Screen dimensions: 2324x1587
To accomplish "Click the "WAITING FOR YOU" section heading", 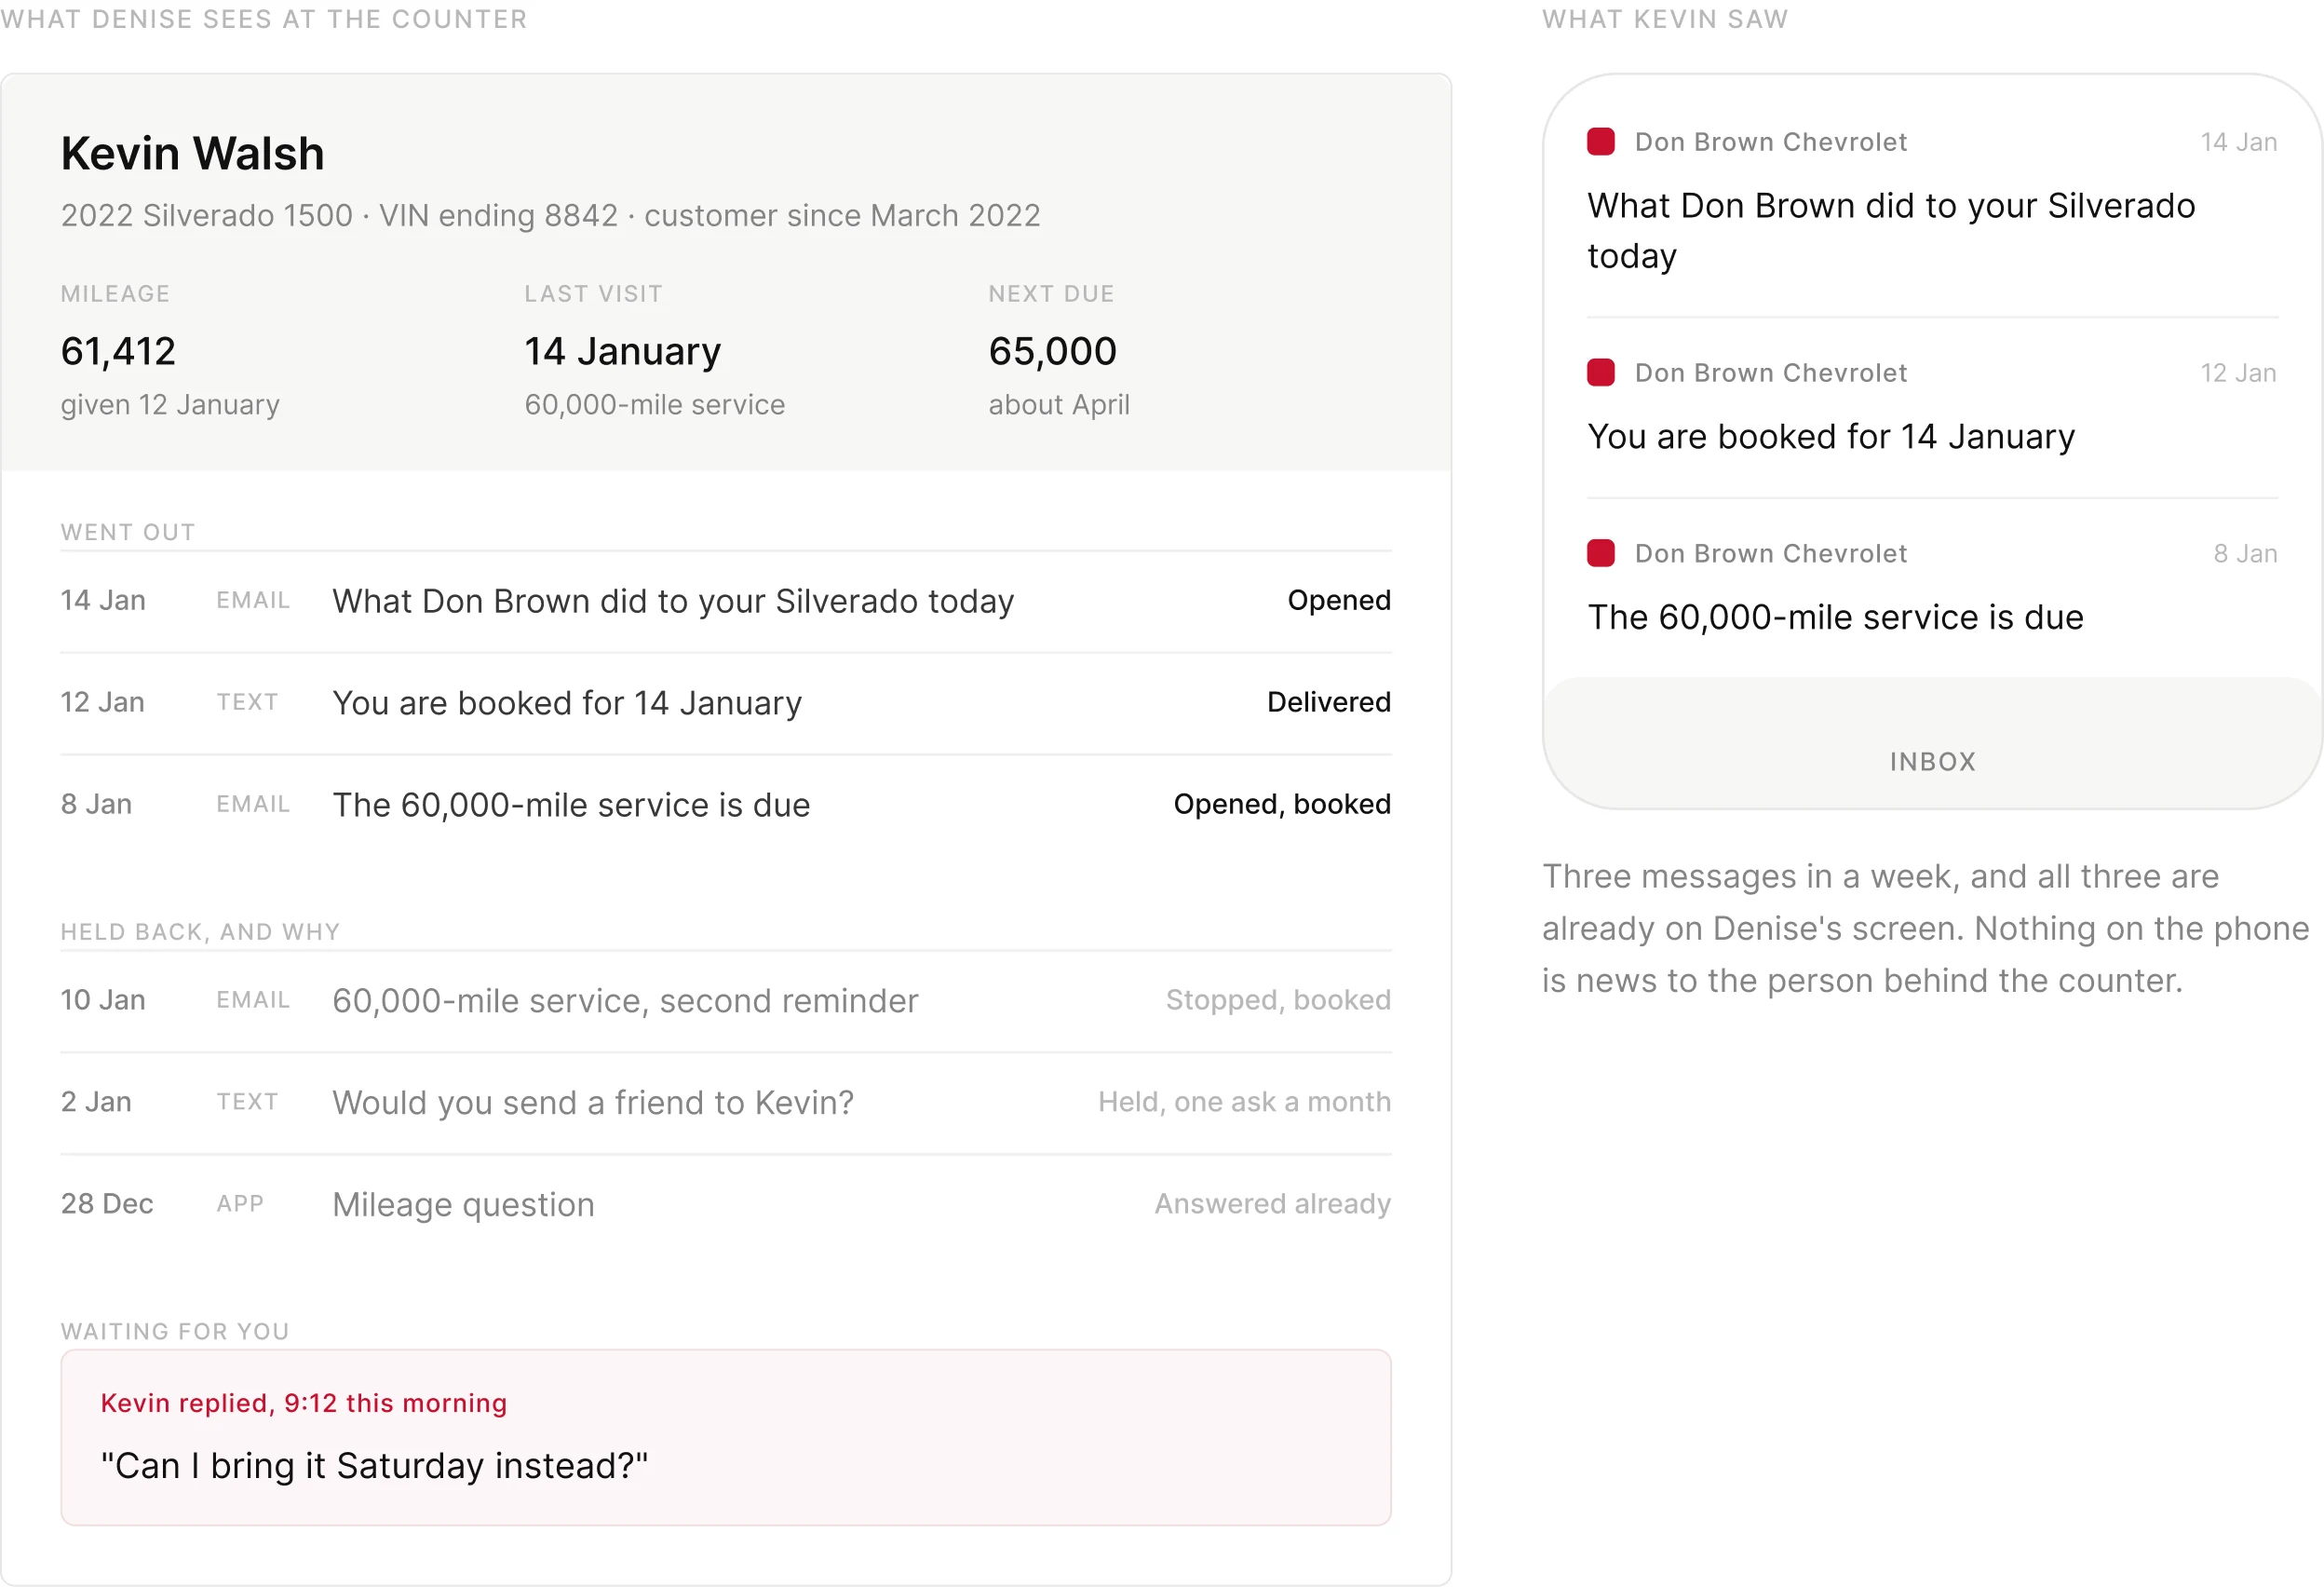I will click(175, 1332).
